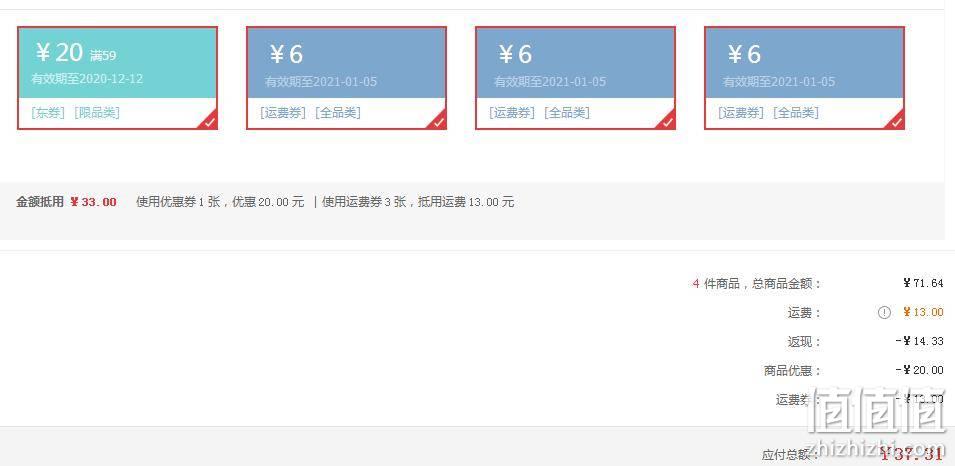The height and width of the screenshot is (466, 955).
Task: Click the info icon beside 运费 amount
Action: point(884,312)
